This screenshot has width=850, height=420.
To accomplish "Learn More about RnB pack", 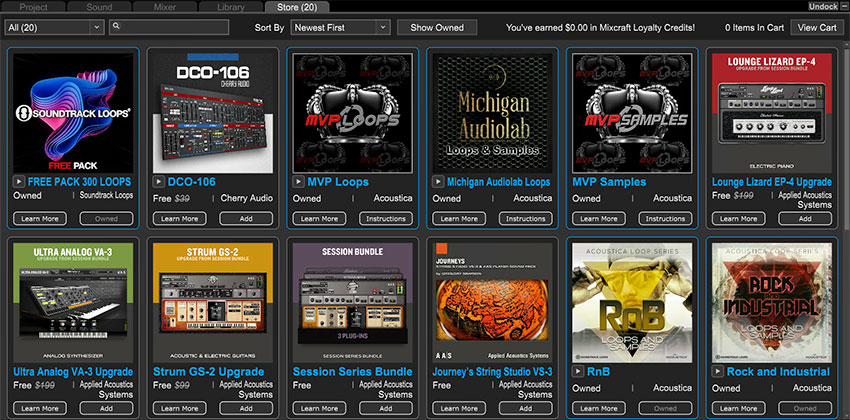I will (x=599, y=408).
